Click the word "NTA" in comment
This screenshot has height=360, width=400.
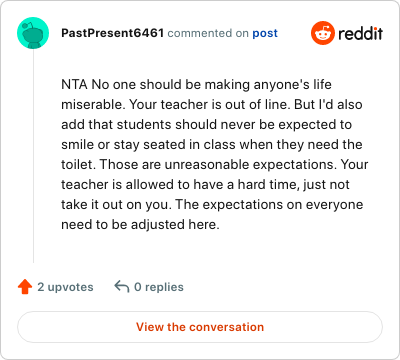point(74,84)
